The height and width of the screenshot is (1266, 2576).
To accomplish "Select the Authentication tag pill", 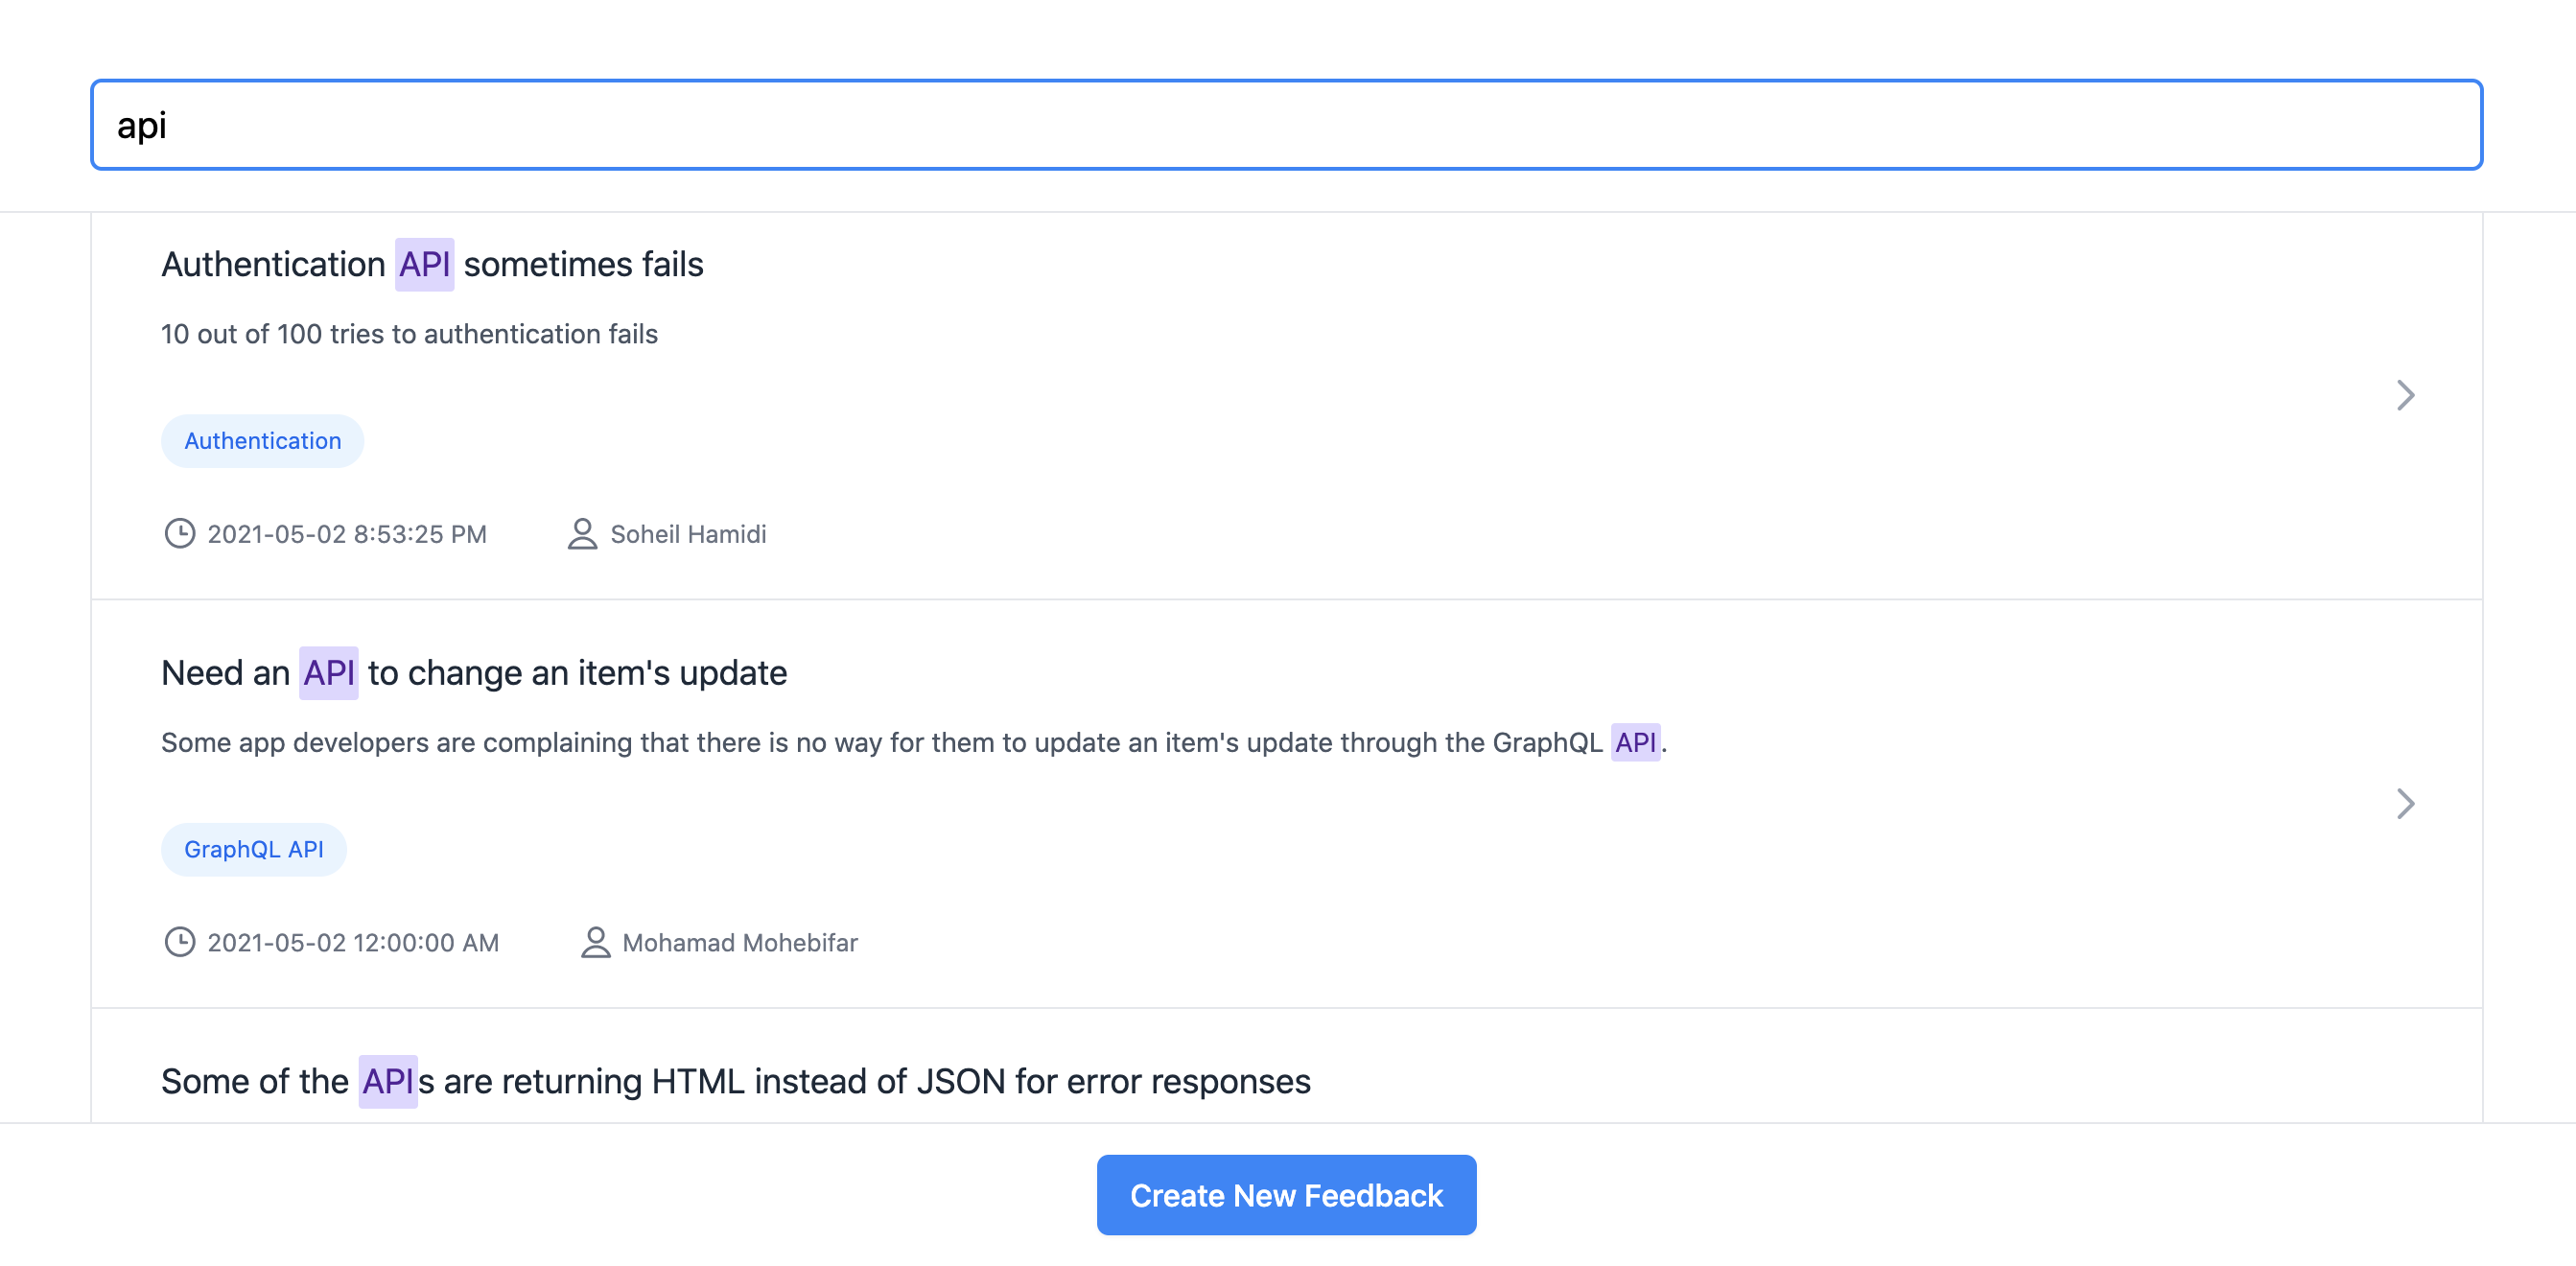I will [x=262, y=441].
